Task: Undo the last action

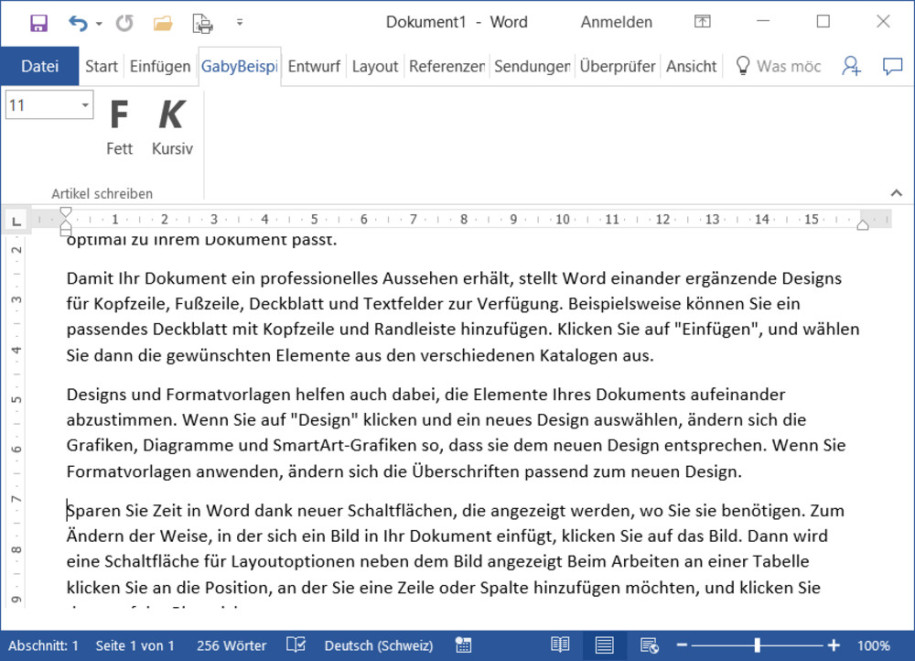Action: [x=78, y=23]
